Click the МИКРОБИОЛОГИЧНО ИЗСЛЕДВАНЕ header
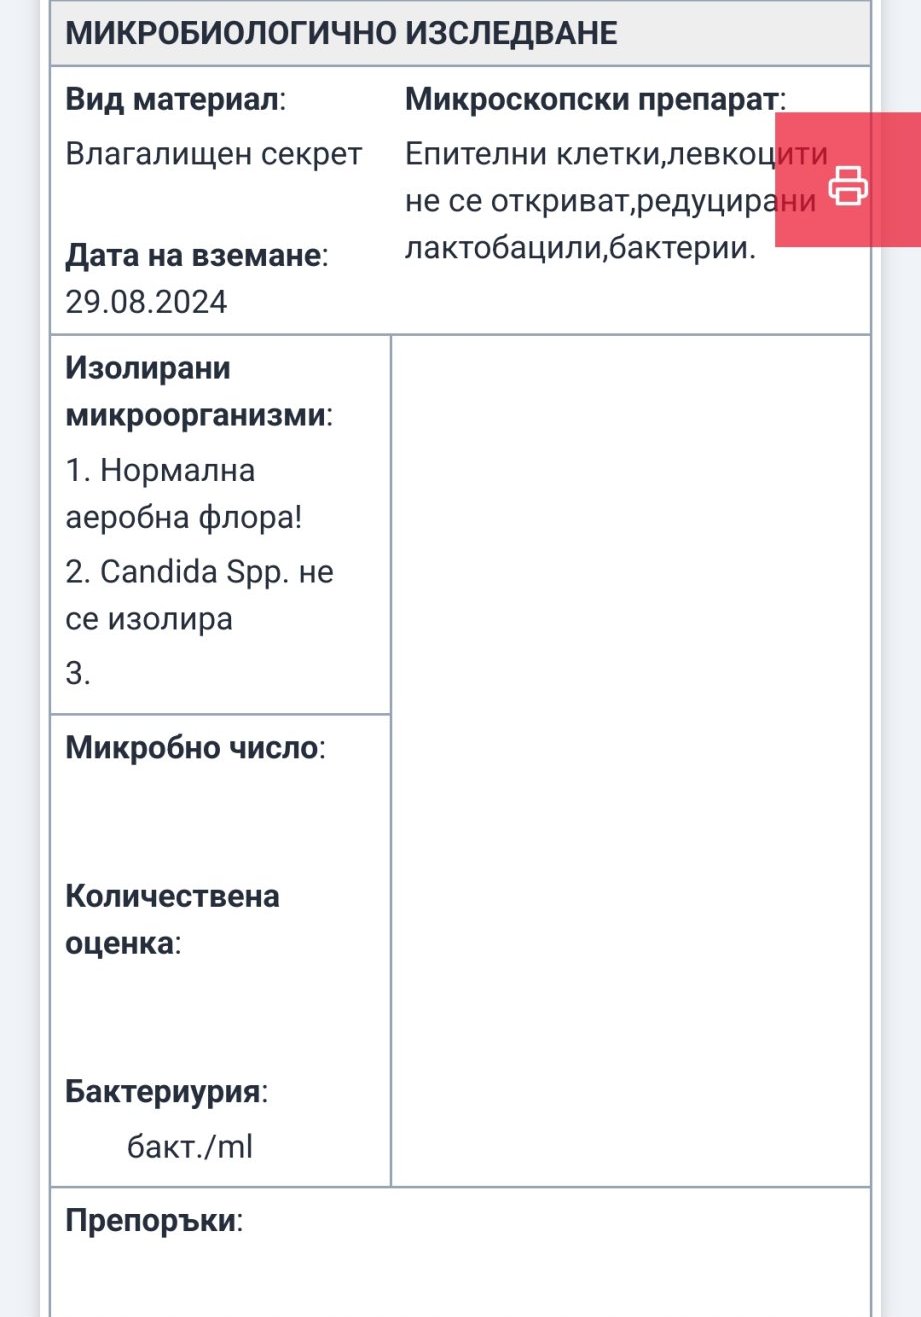 click(x=341, y=33)
